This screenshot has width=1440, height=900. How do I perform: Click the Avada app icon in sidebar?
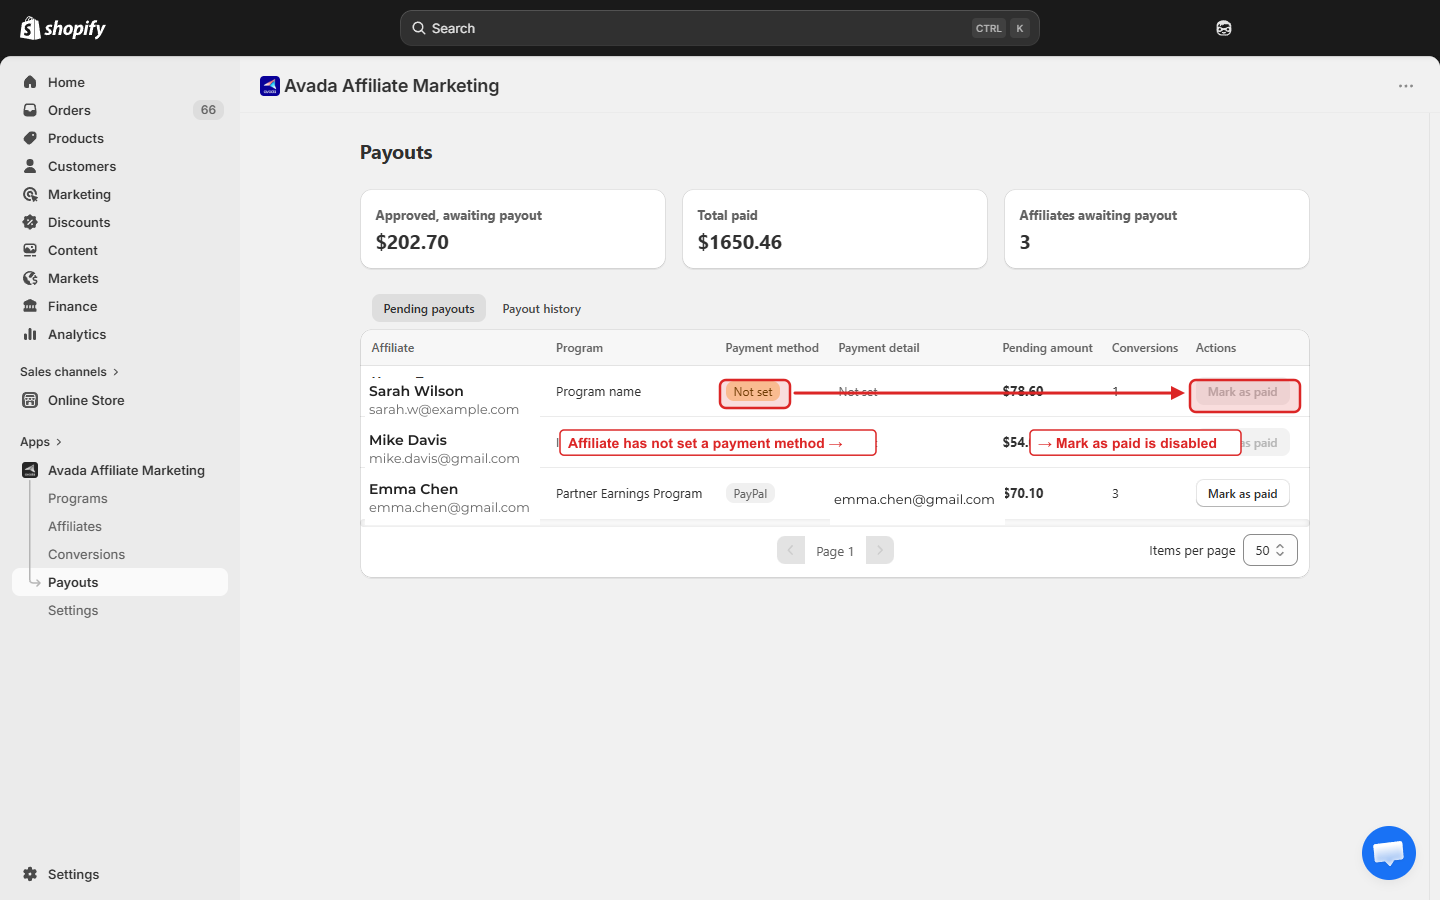30,470
